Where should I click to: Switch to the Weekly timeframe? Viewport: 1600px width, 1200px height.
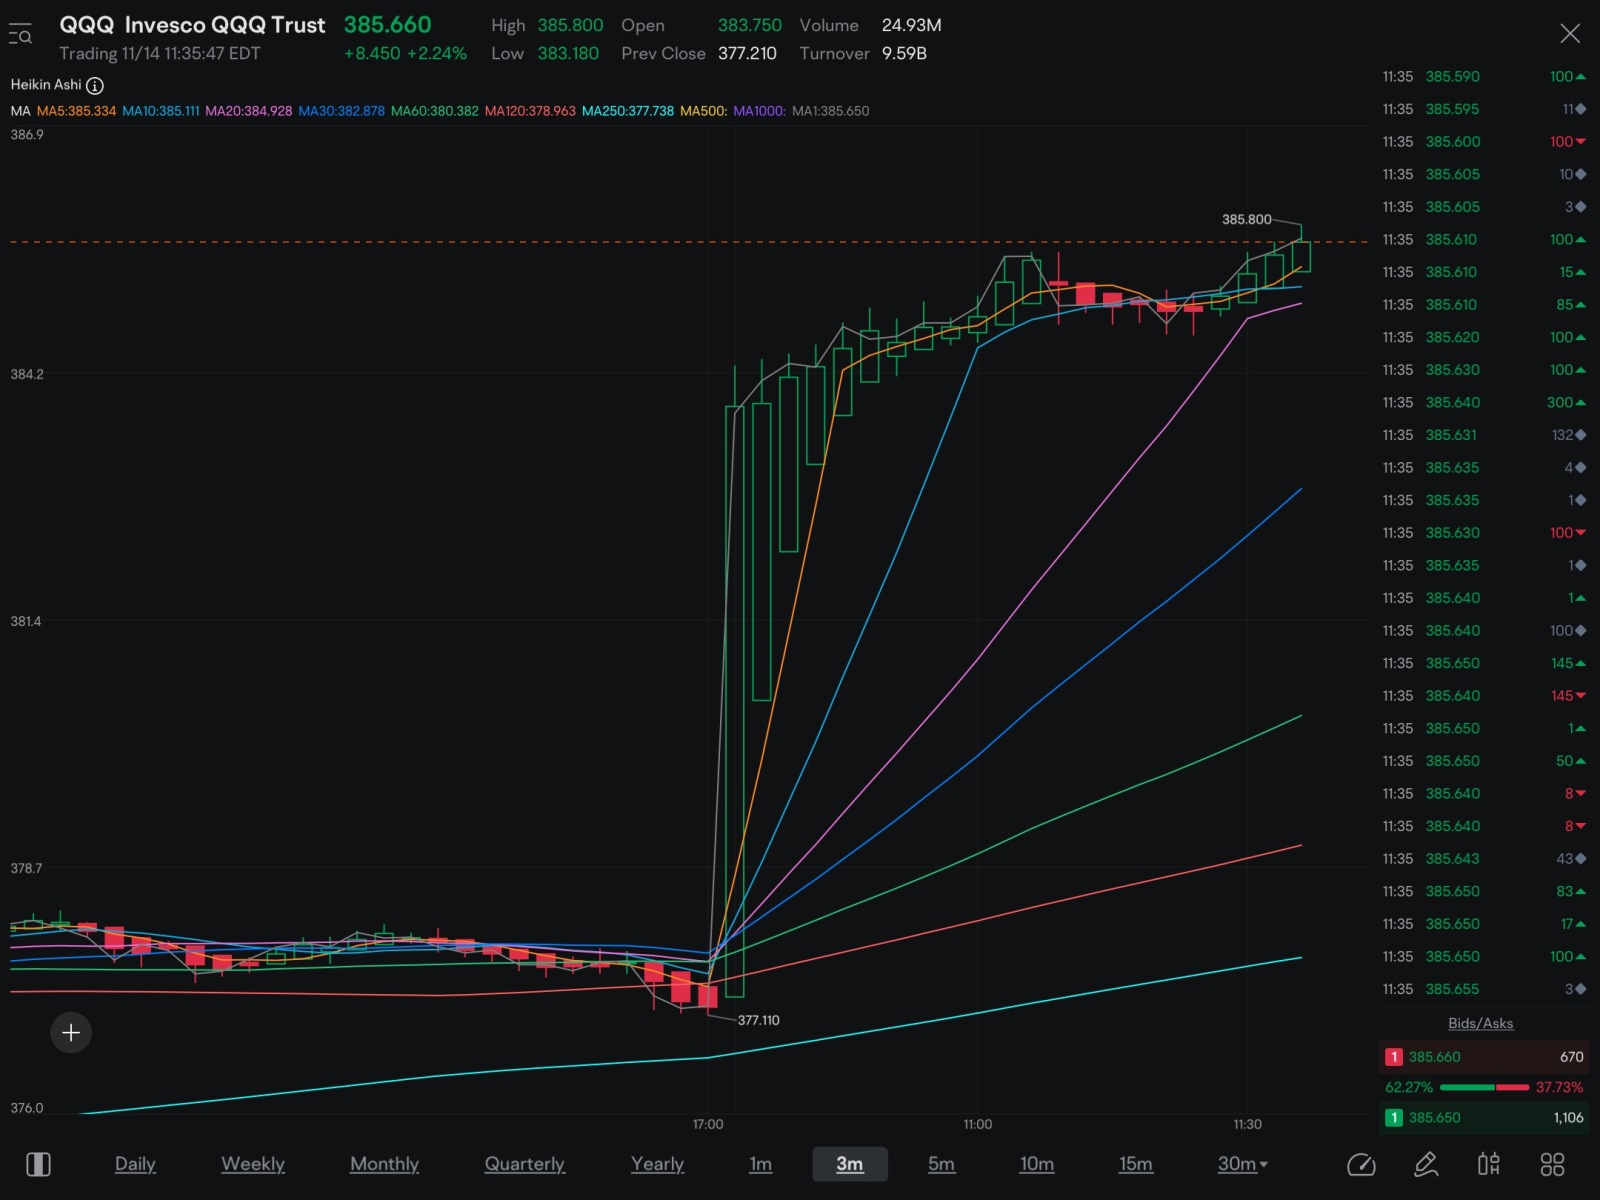point(253,1164)
